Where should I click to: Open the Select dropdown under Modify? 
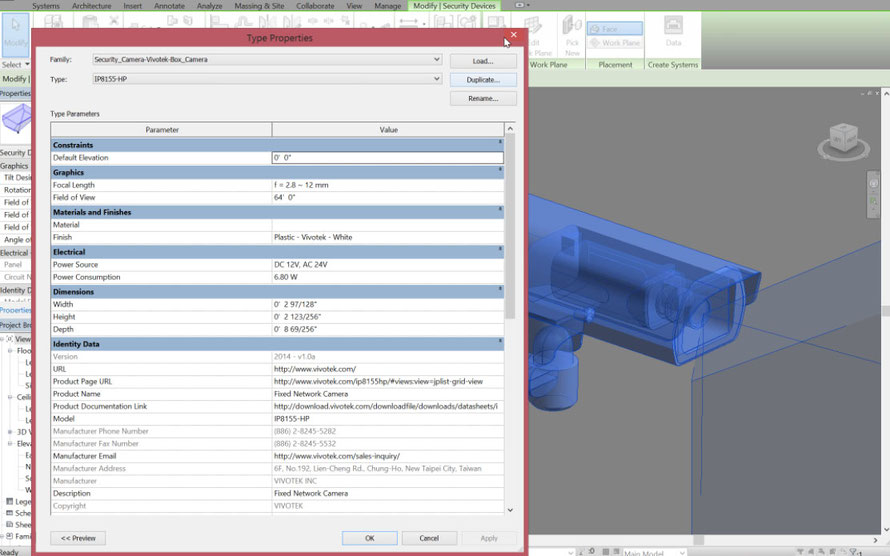pos(15,65)
